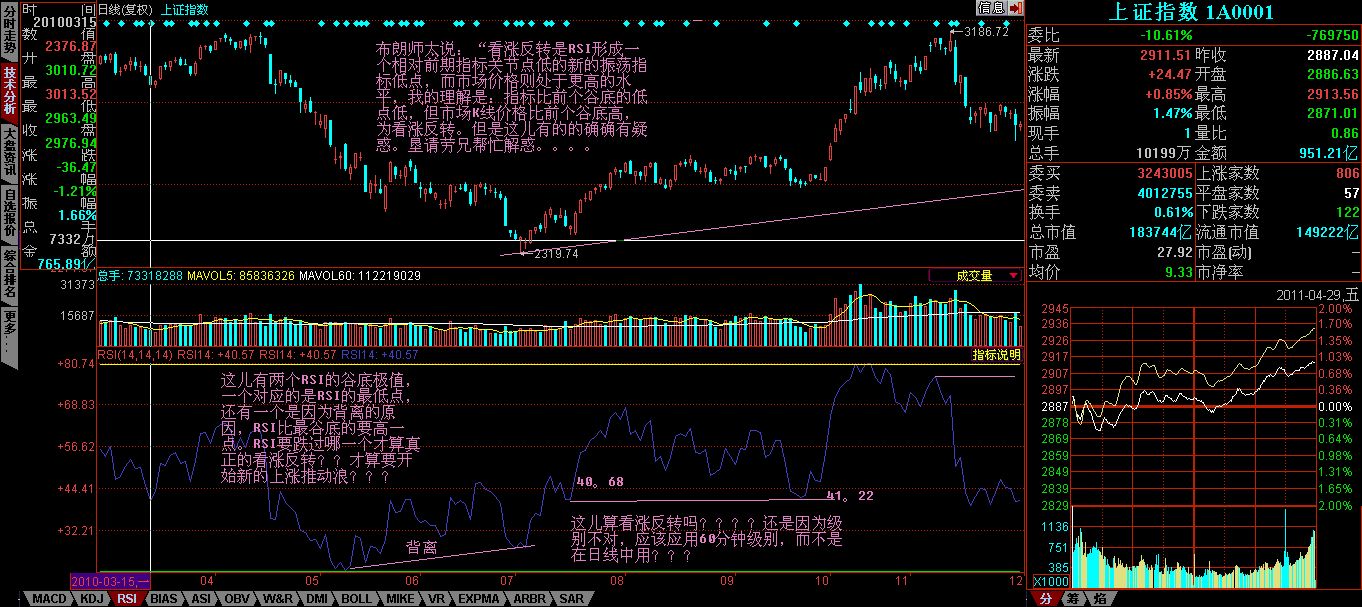The image size is (1362, 607).
Task: Click the 信息 button above the chart
Action: tap(991, 8)
